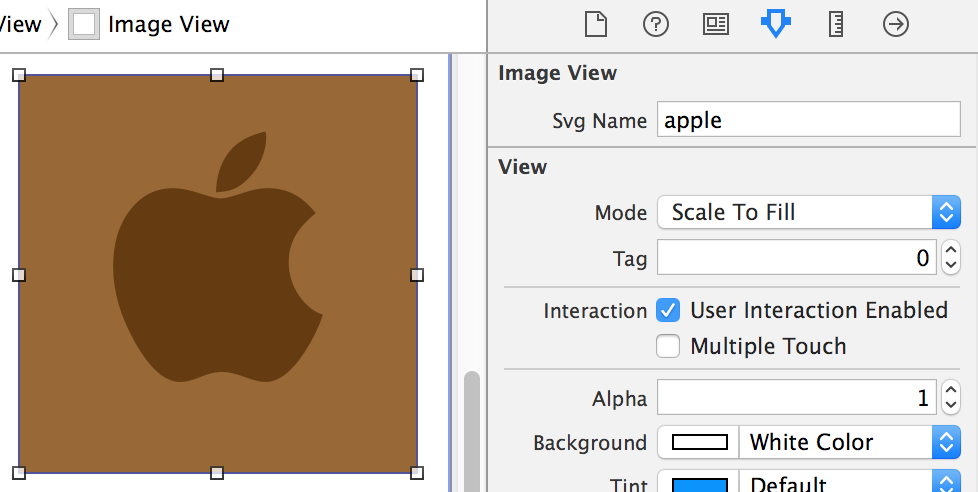Click the Background label
The image size is (978, 492).
coord(590,443)
